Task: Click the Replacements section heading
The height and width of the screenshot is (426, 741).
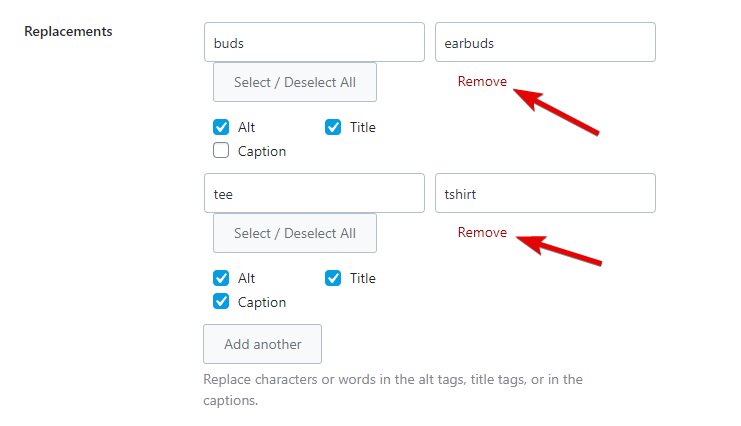Action: pyautogui.click(x=68, y=31)
